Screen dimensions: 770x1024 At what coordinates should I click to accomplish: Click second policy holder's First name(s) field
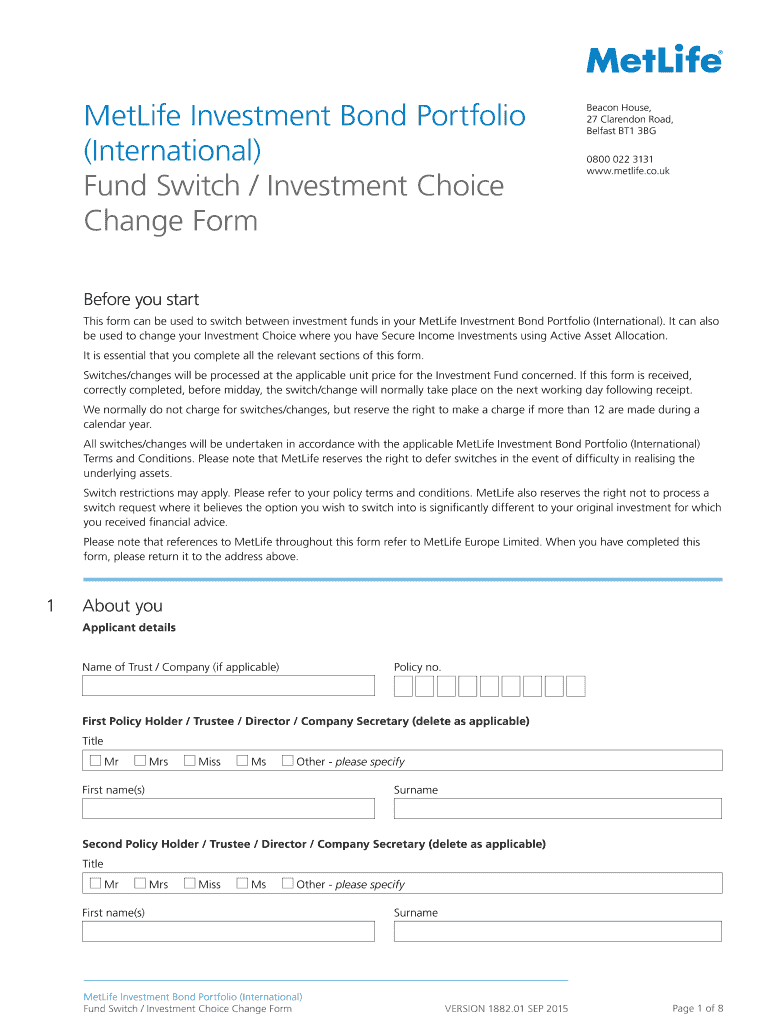228,931
